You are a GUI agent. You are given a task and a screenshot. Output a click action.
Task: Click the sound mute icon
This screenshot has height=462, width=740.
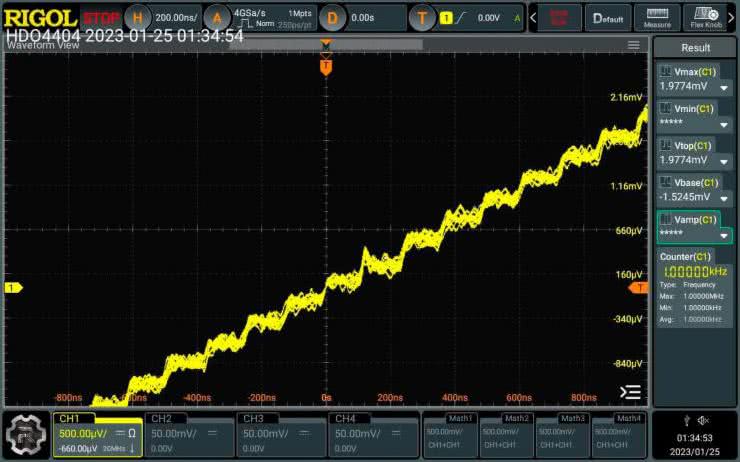(703, 420)
